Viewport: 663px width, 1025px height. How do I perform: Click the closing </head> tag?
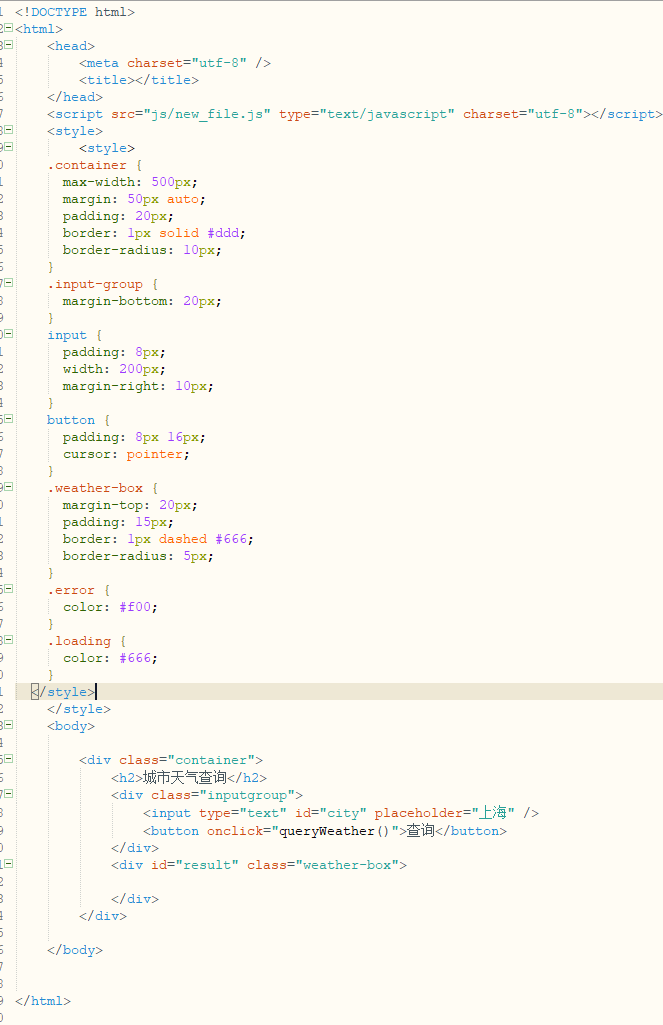75,97
